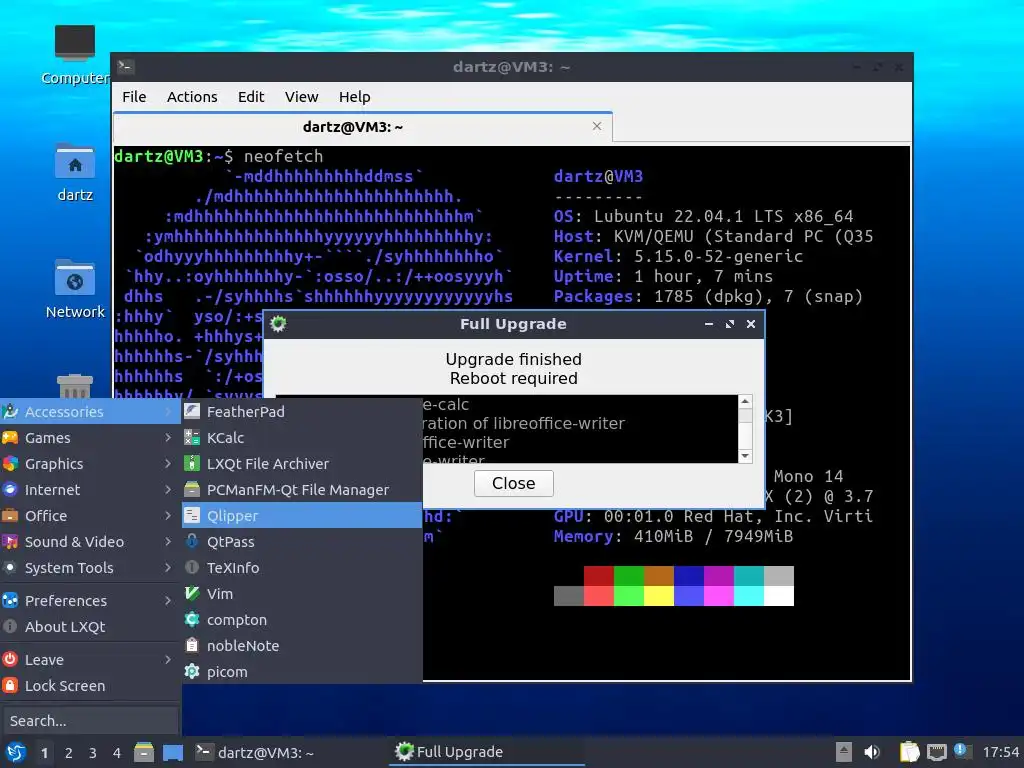
Task: Expand the Sound & Video category
Action: 90,541
